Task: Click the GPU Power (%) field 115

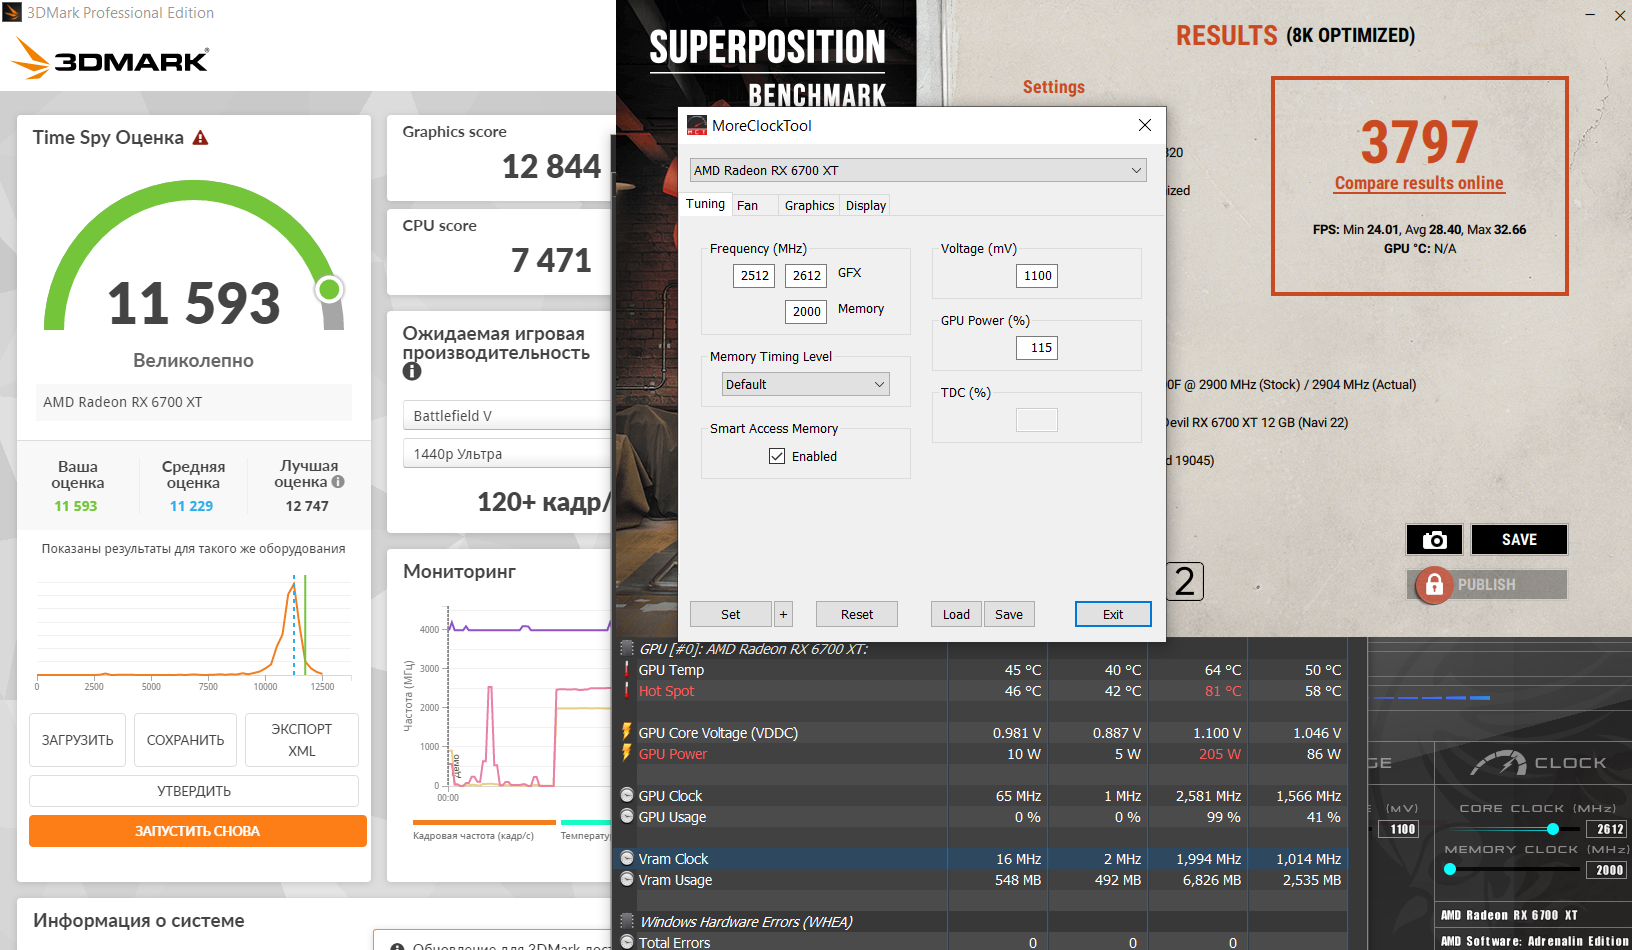Action: pos(1037,348)
